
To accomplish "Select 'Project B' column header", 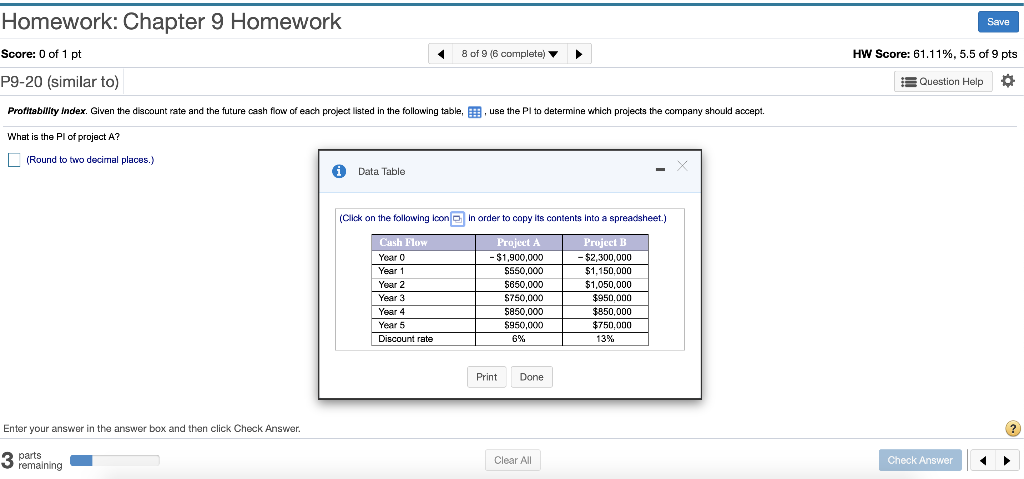I will click(605, 242).
